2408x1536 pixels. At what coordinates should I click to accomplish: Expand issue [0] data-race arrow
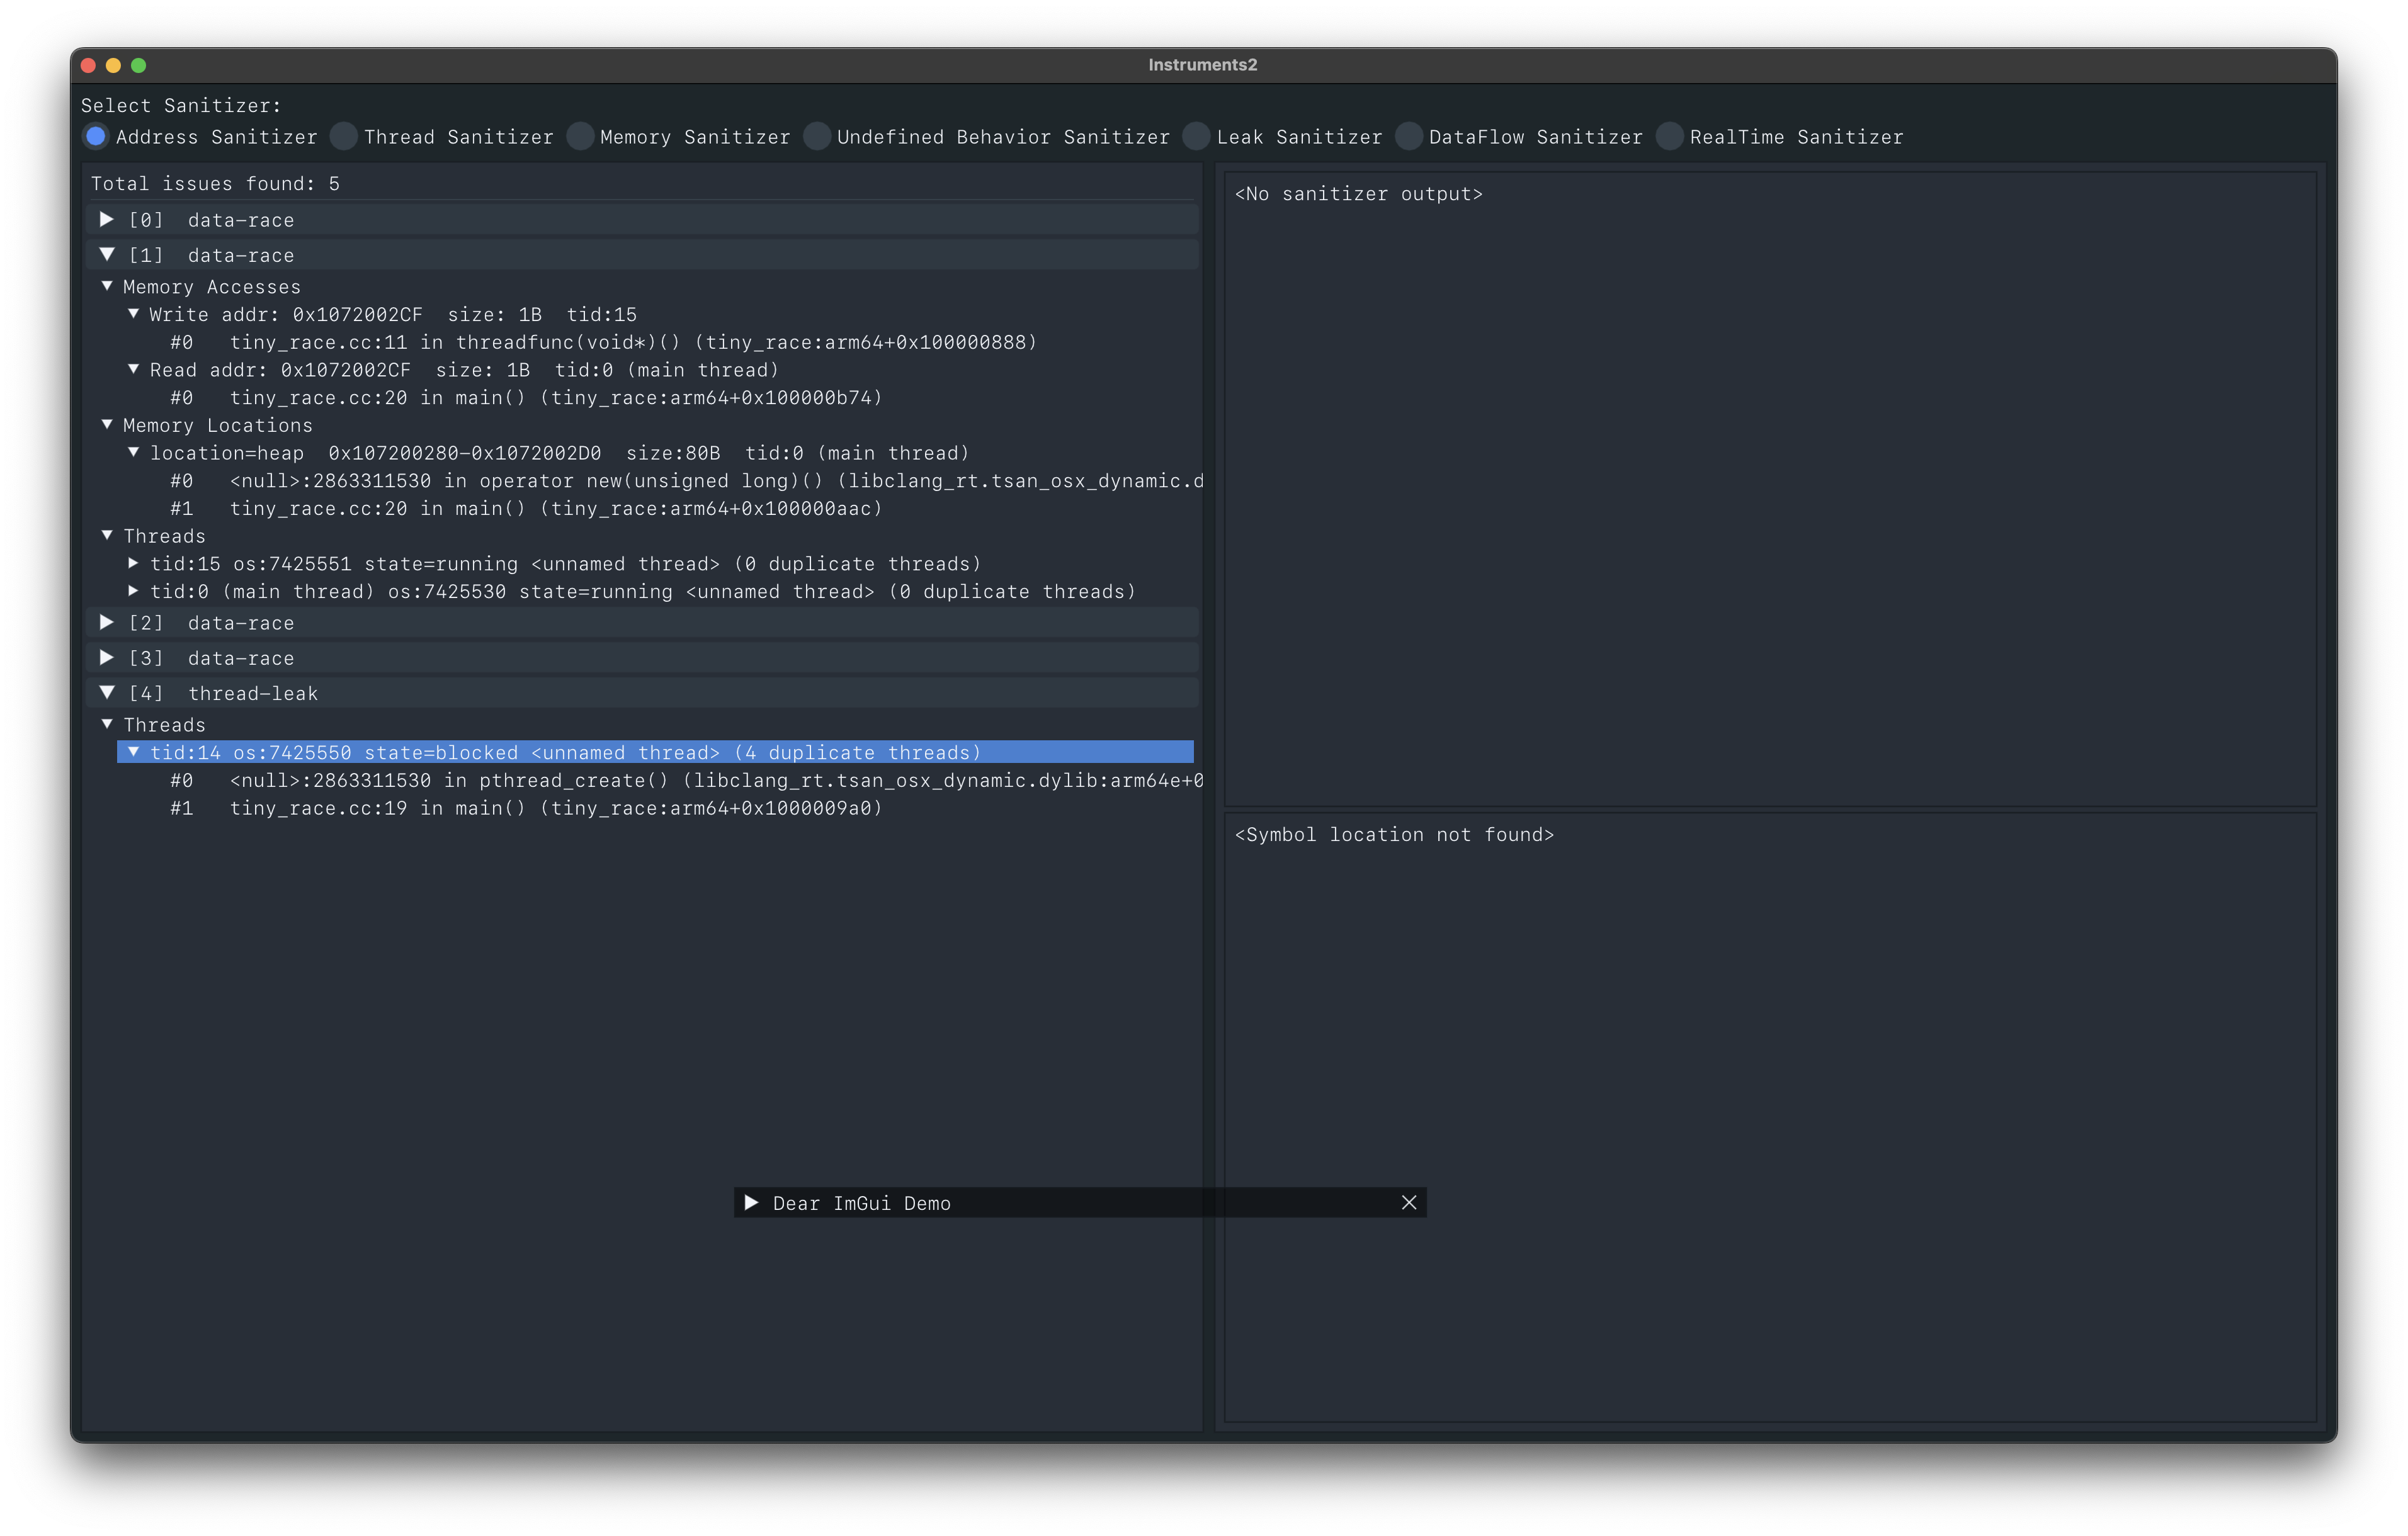[107, 219]
